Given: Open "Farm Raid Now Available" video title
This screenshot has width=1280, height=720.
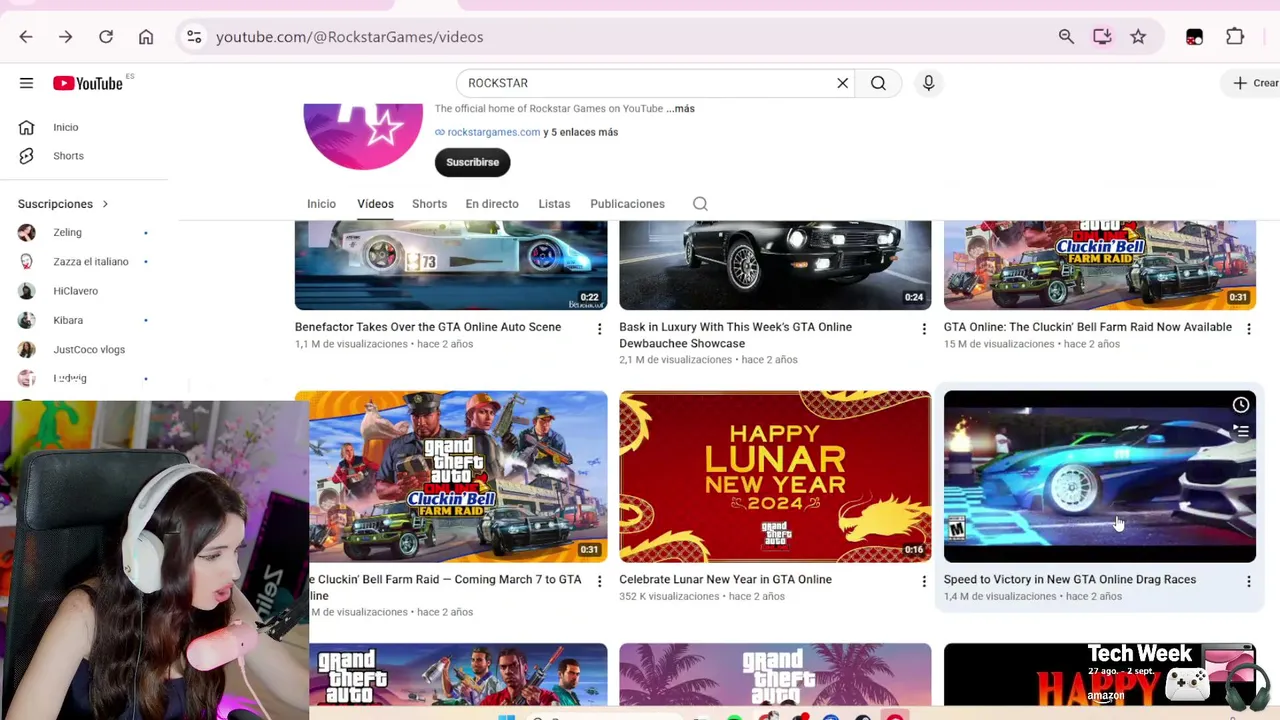Looking at the screenshot, I should coord(1088,327).
